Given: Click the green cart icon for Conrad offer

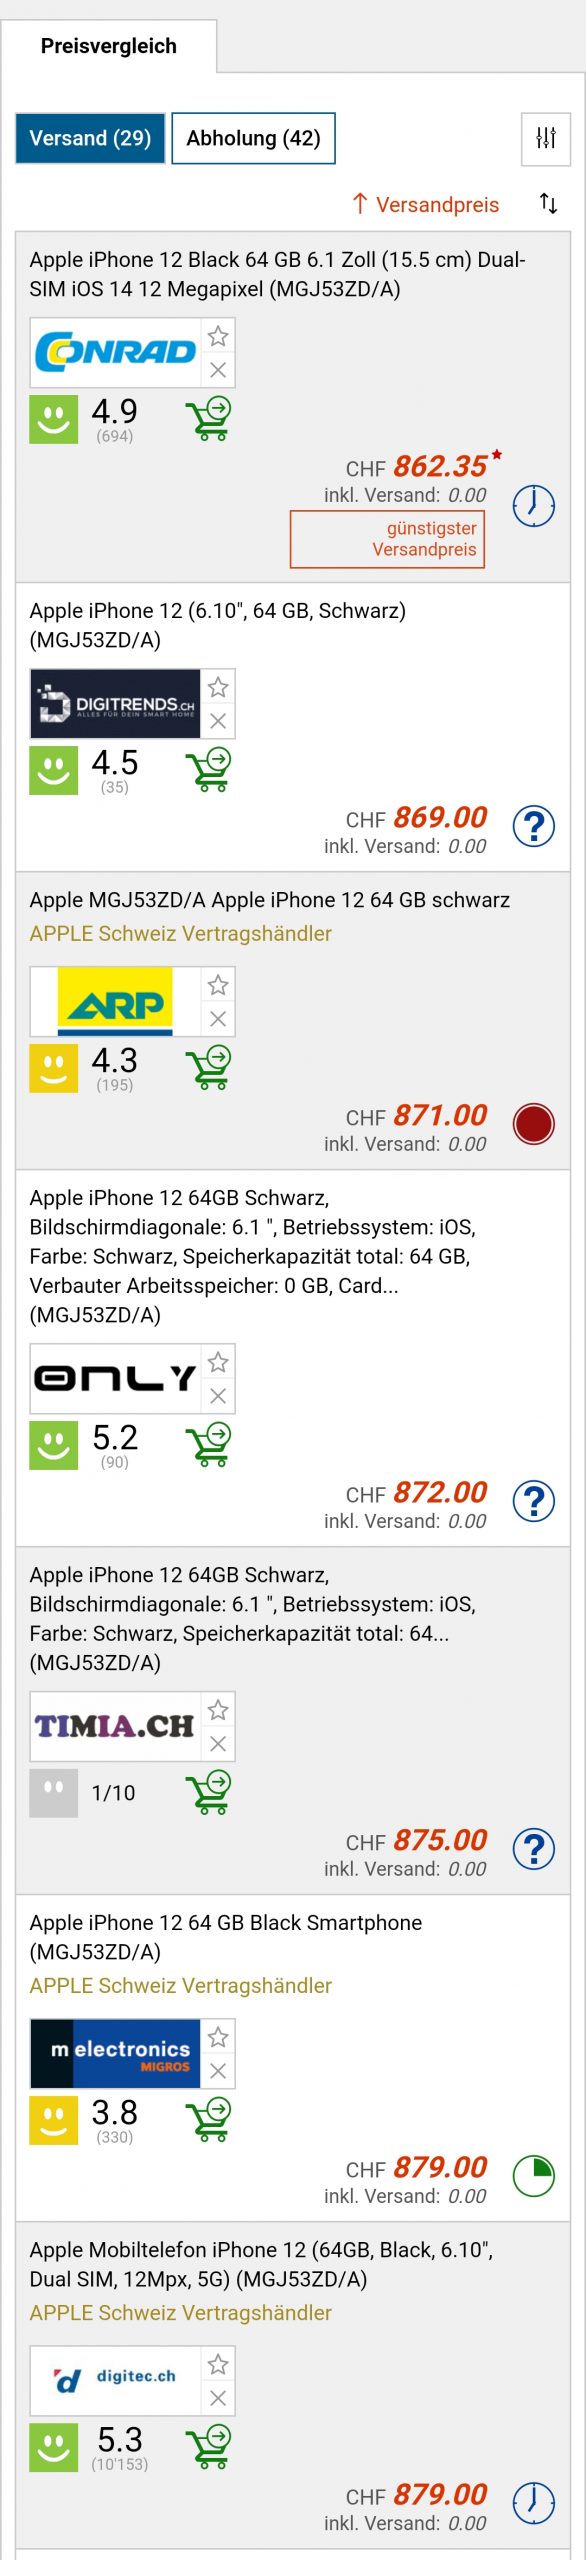Looking at the screenshot, I should click(x=209, y=418).
